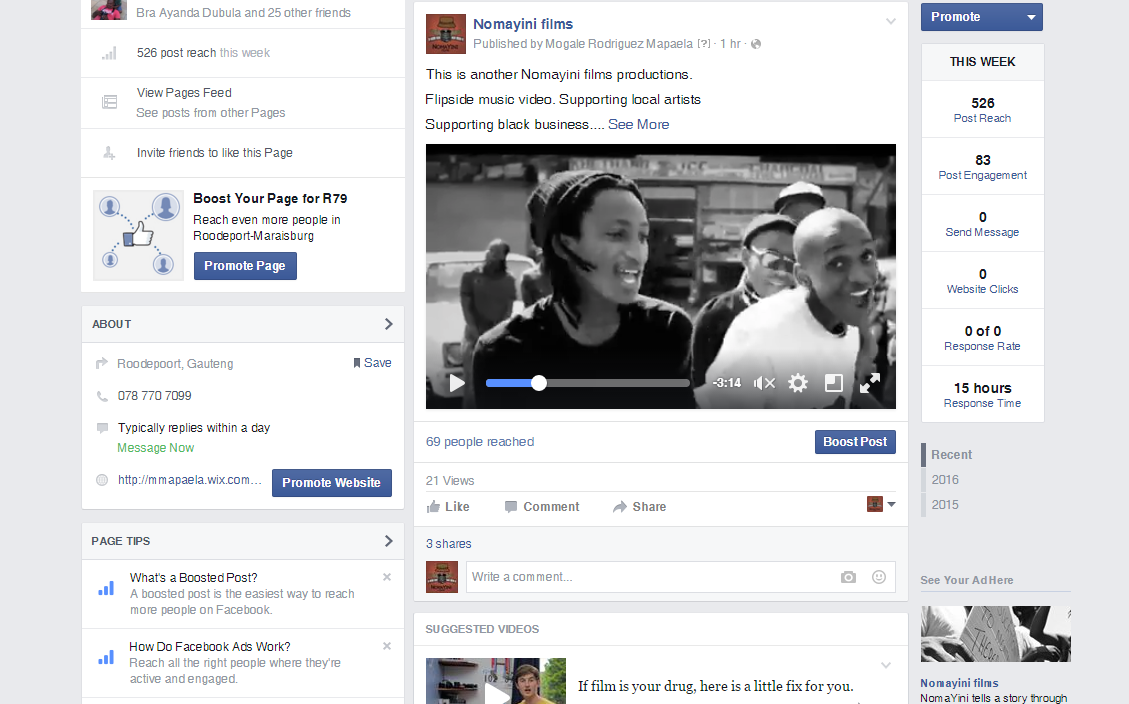1129x704 pixels.
Task: Open the mmapaela.wix.com website link
Action: (x=189, y=480)
